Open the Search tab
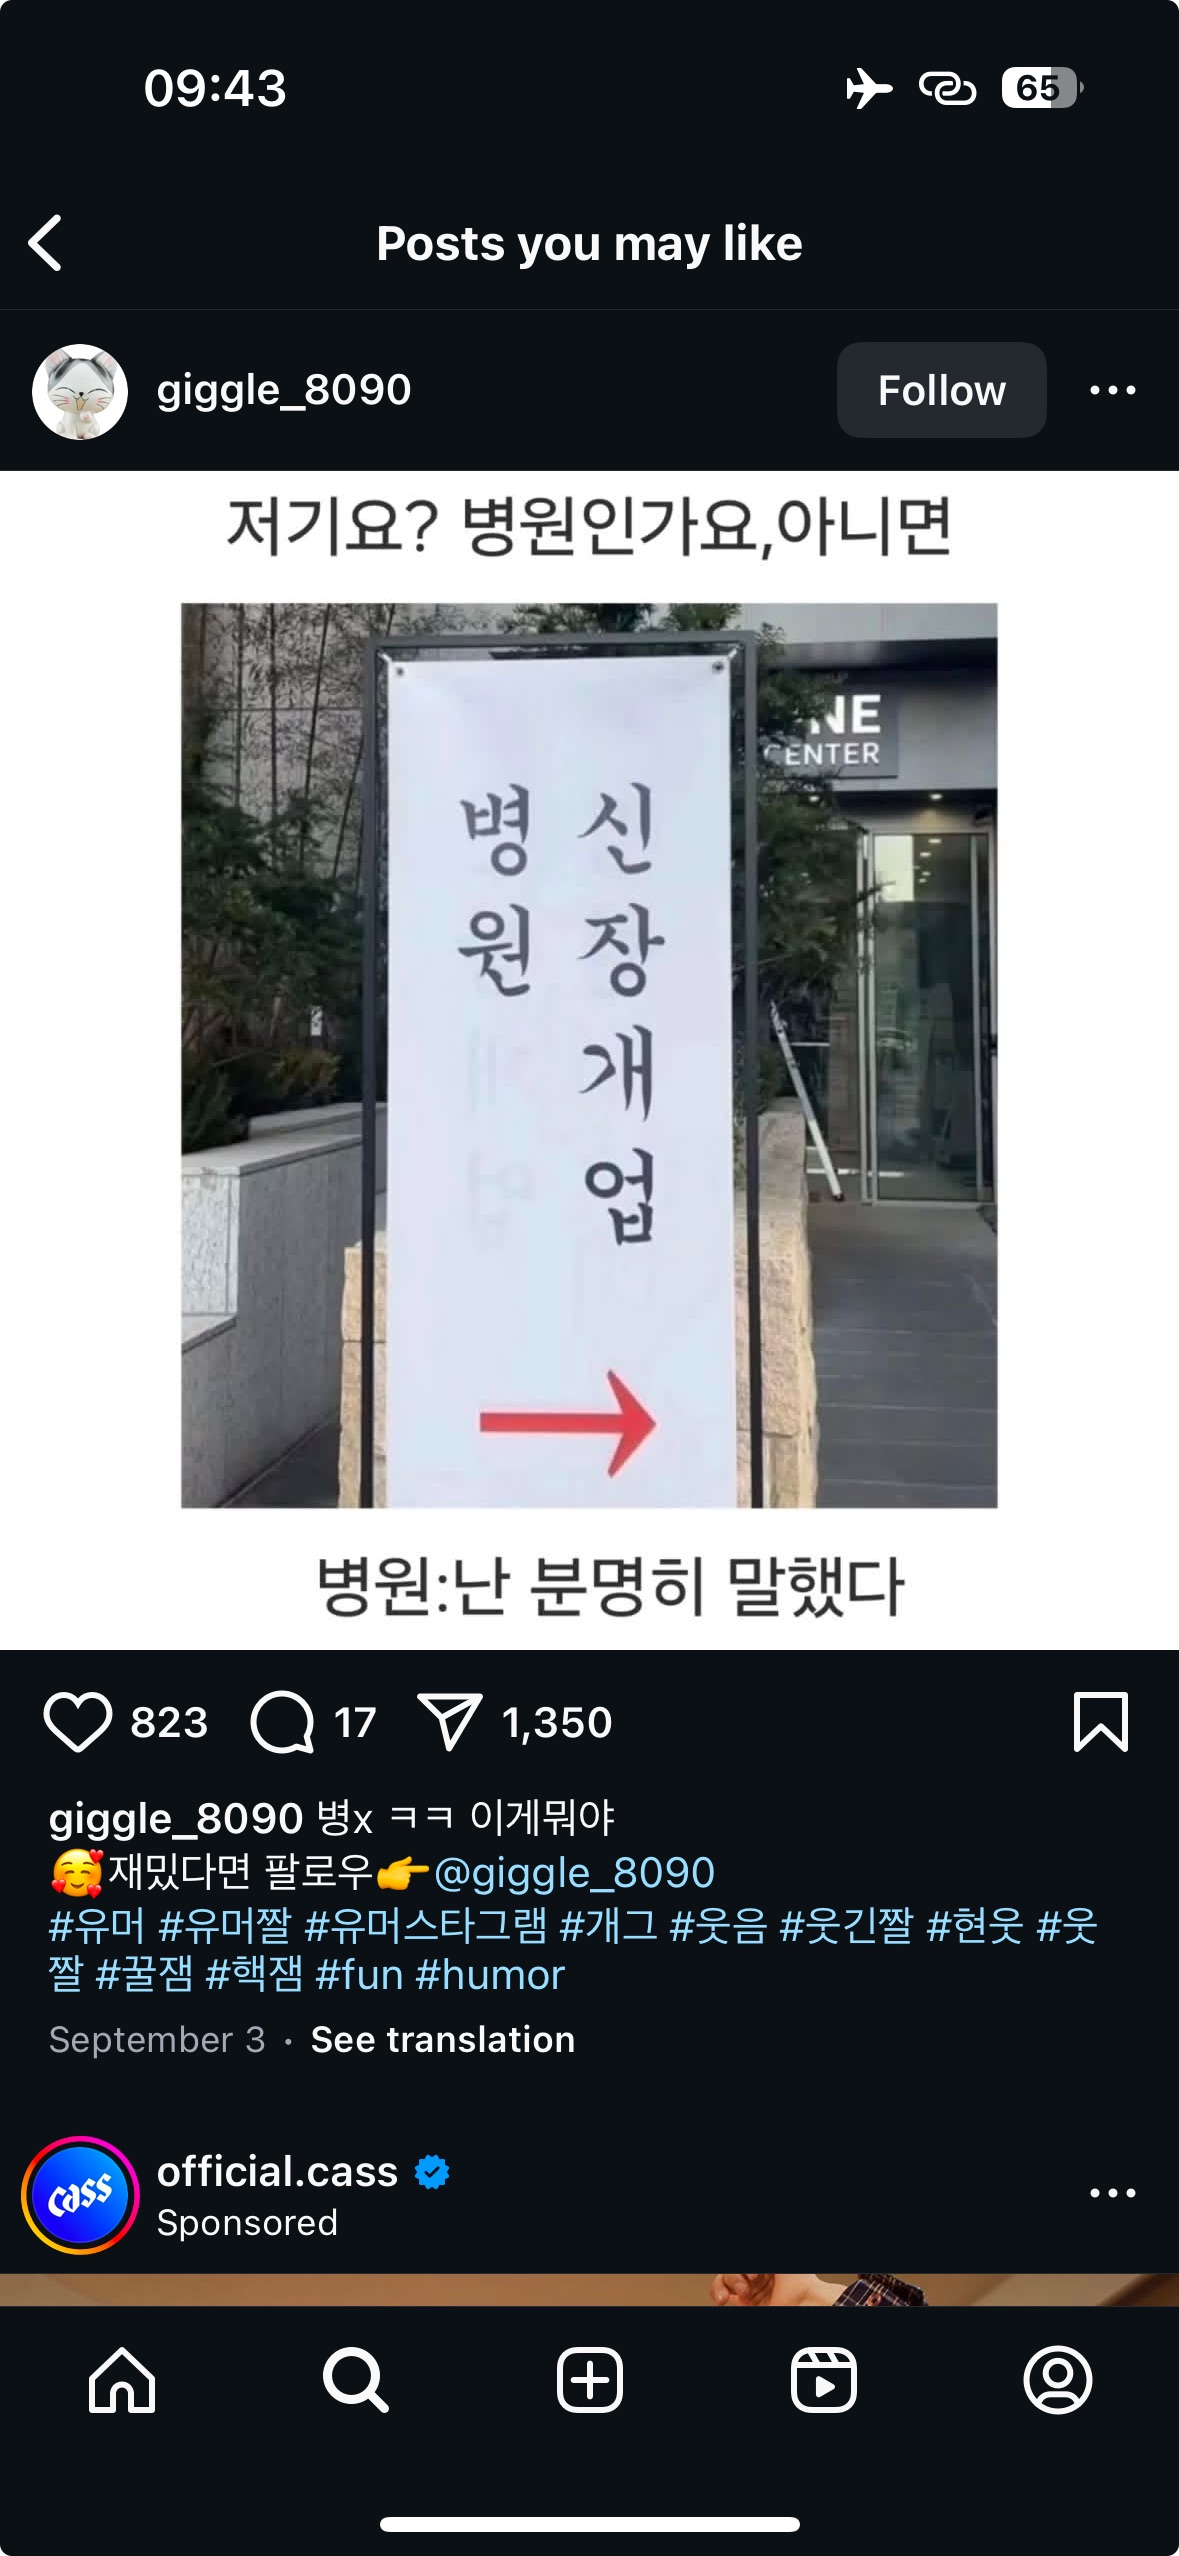This screenshot has width=1179, height=2556. (355, 2380)
